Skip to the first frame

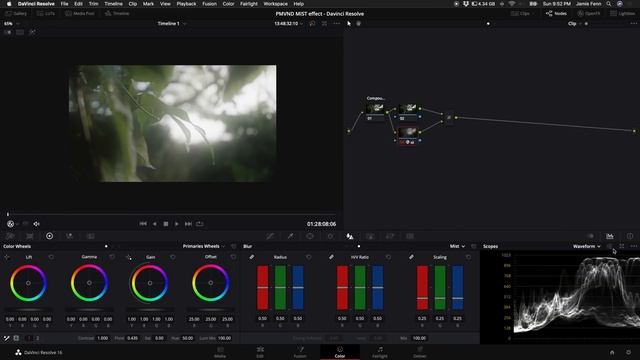point(143,224)
